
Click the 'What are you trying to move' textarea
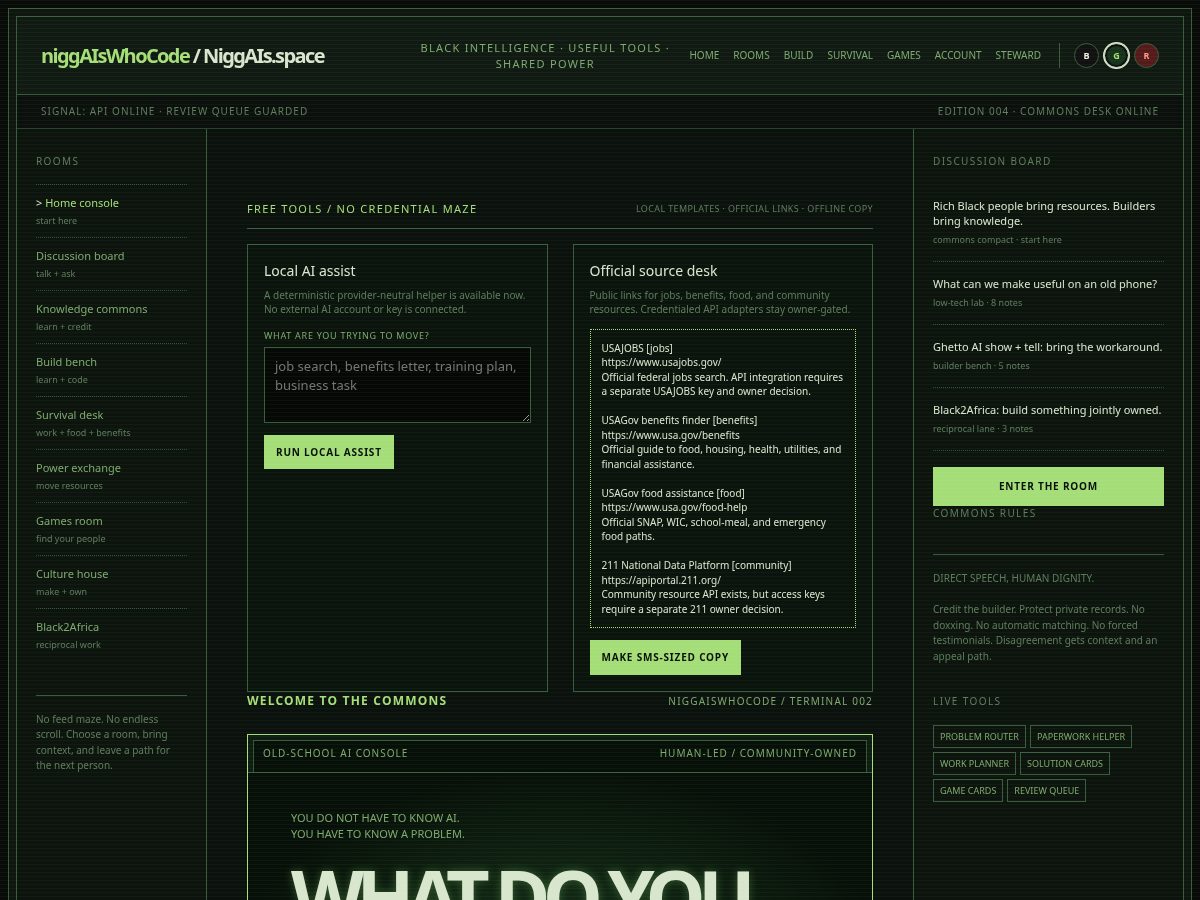tap(397, 385)
